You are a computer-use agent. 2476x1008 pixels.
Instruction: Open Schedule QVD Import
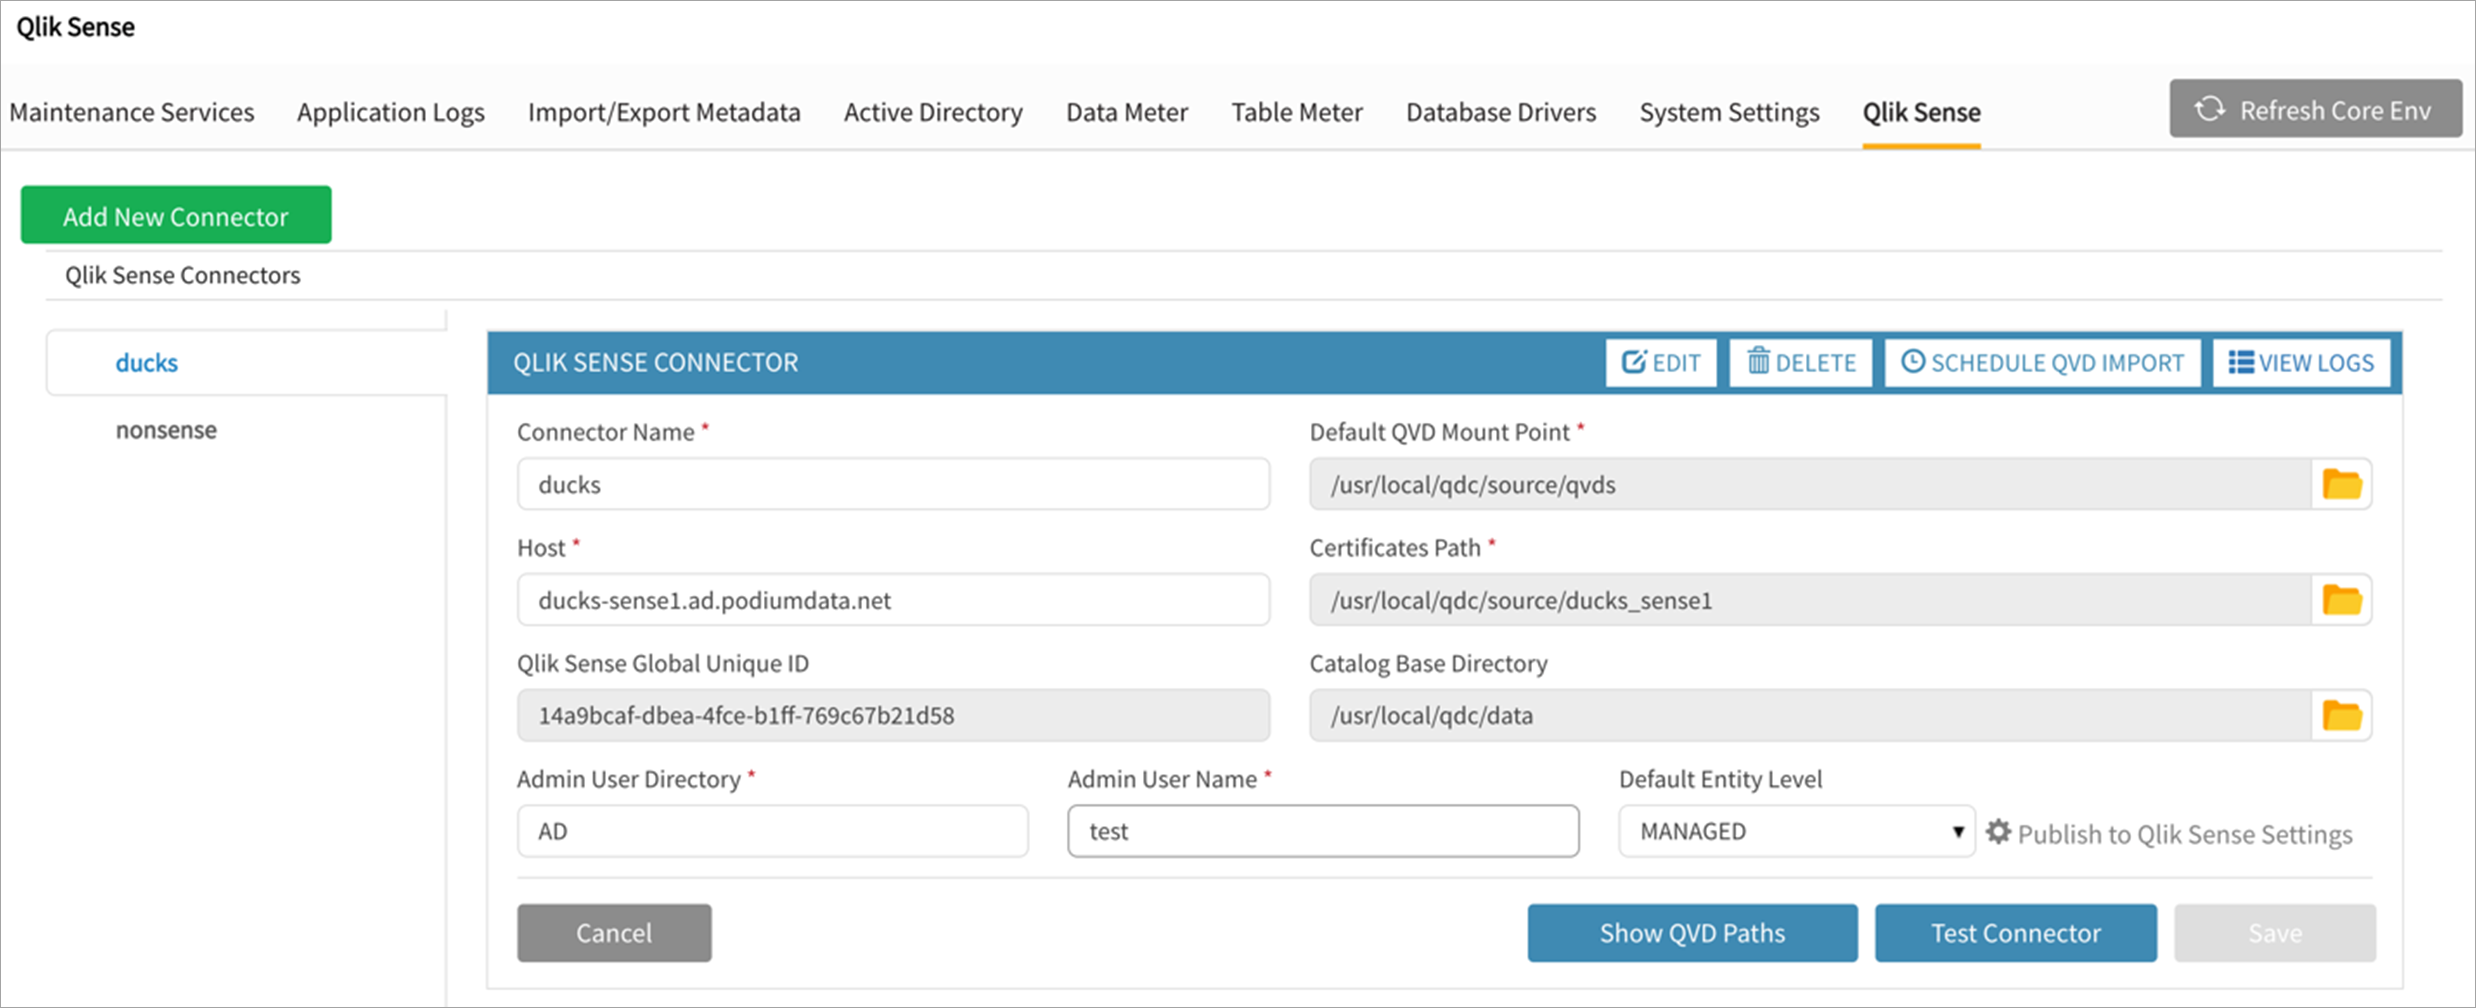(2042, 363)
